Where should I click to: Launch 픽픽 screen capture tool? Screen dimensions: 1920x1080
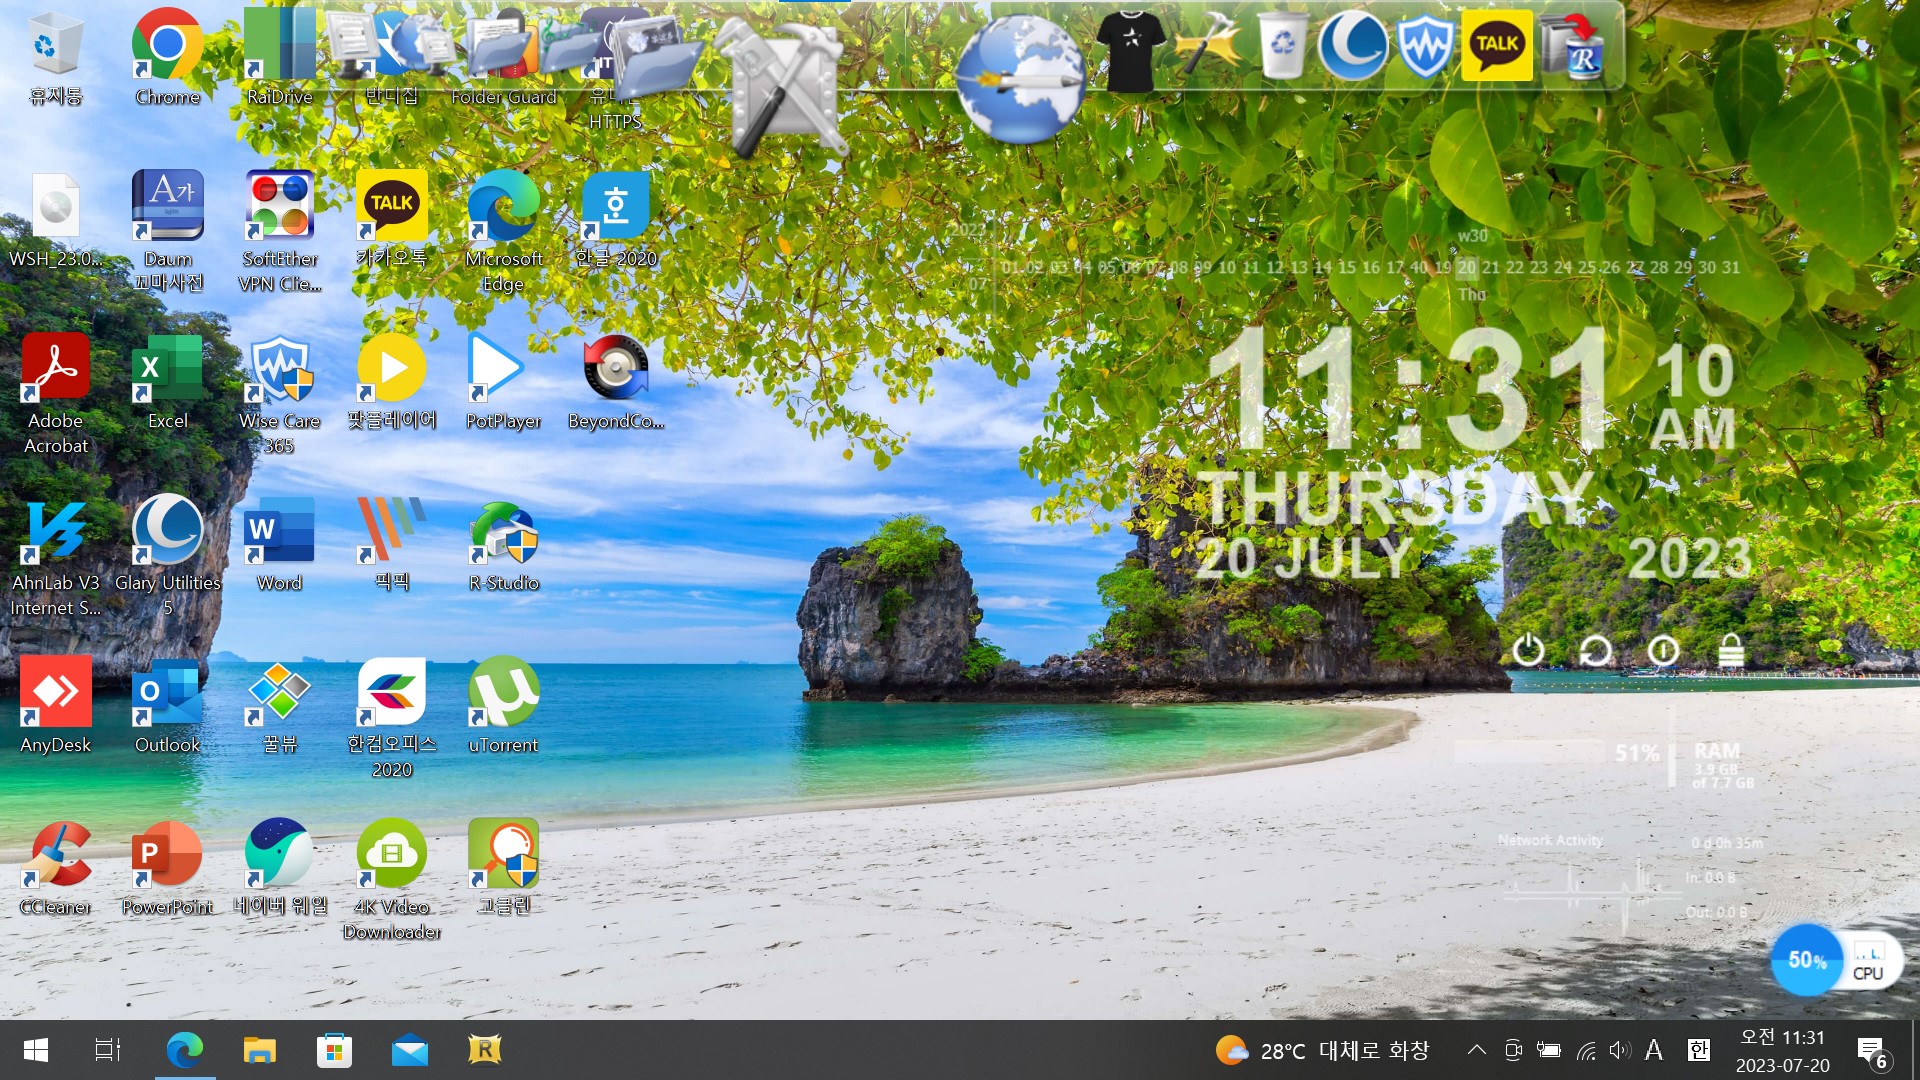(x=392, y=544)
